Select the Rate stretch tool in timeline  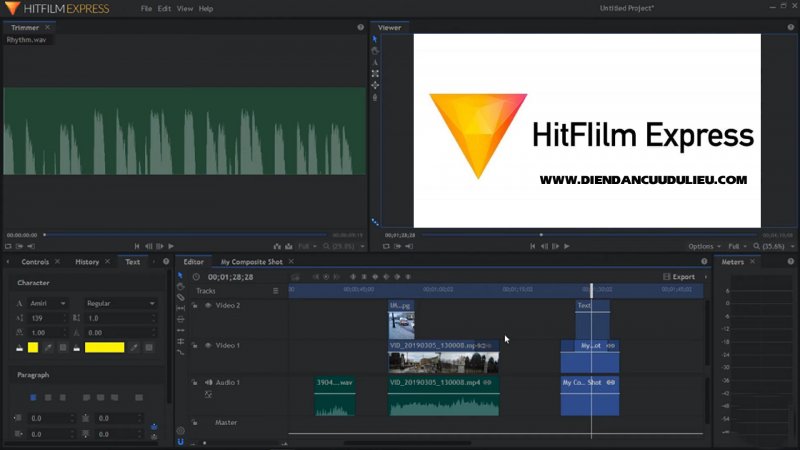coord(180,353)
